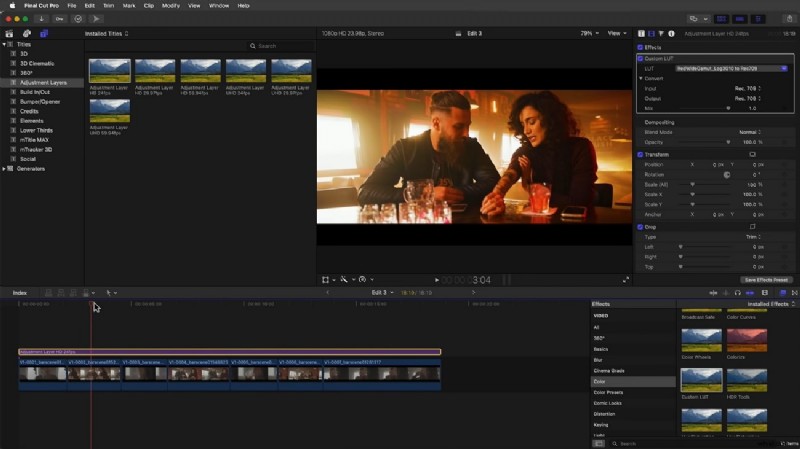
Task: Open the Trim menu
Action: (x=109, y=6)
